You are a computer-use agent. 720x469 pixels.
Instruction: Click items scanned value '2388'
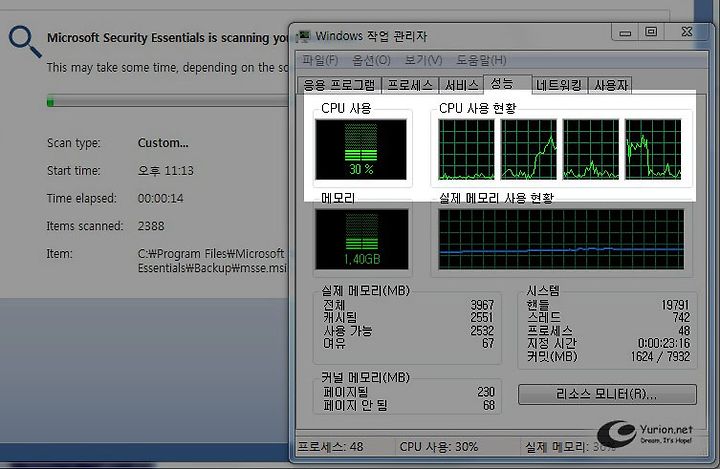click(151, 226)
